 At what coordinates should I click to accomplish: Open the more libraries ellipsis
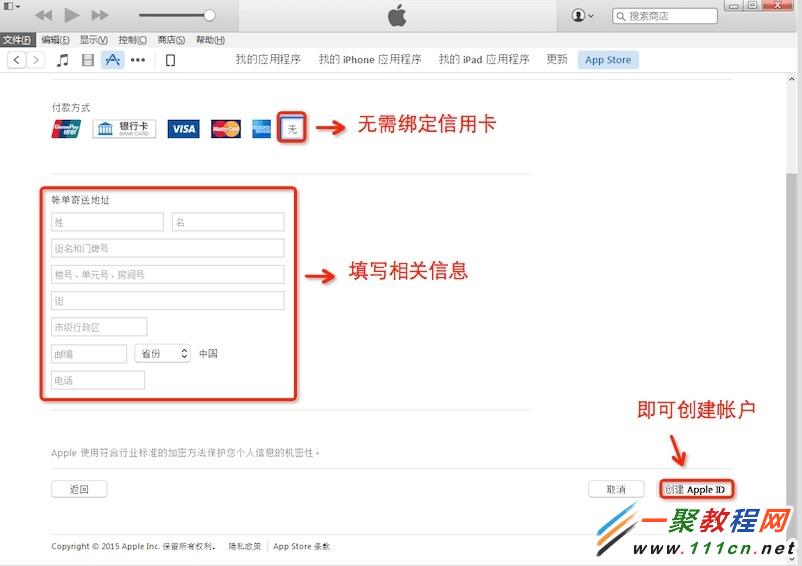coord(138,60)
